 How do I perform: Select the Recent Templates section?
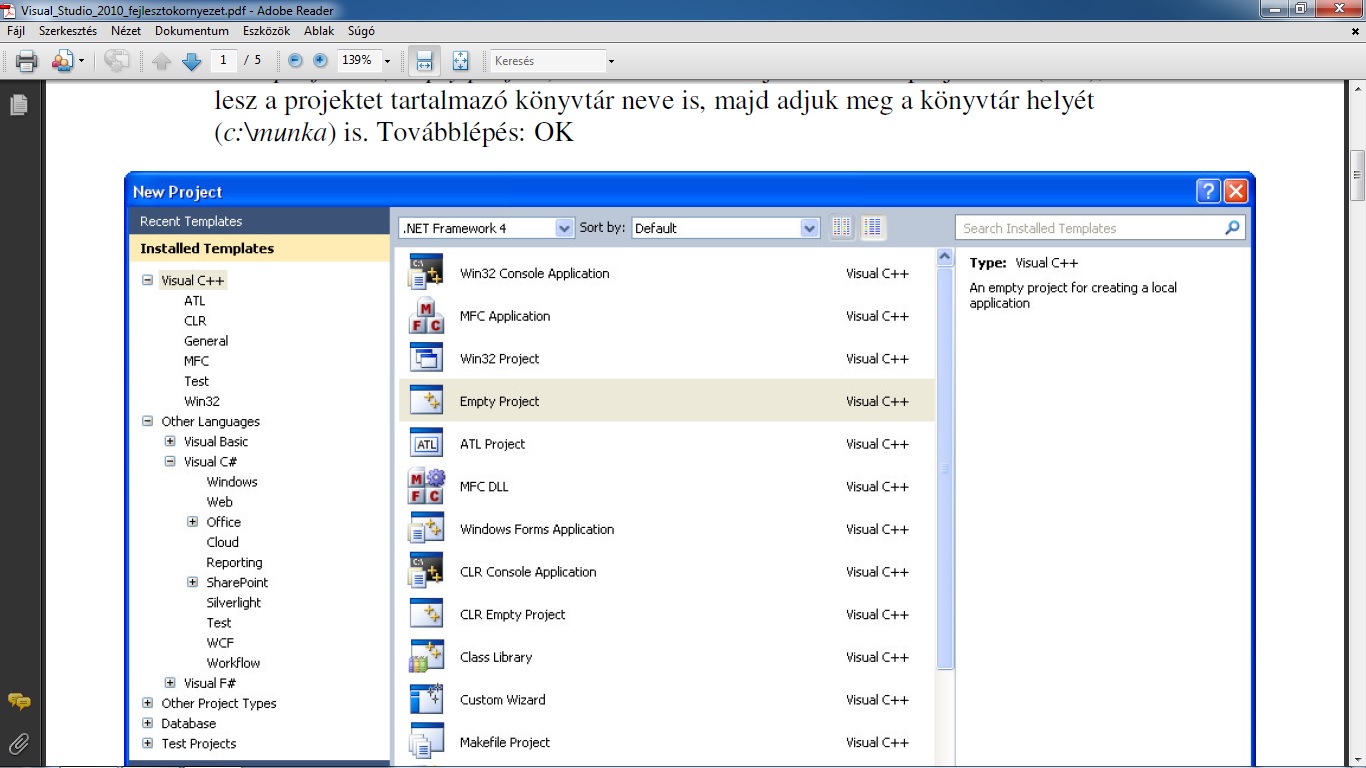pos(259,221)
